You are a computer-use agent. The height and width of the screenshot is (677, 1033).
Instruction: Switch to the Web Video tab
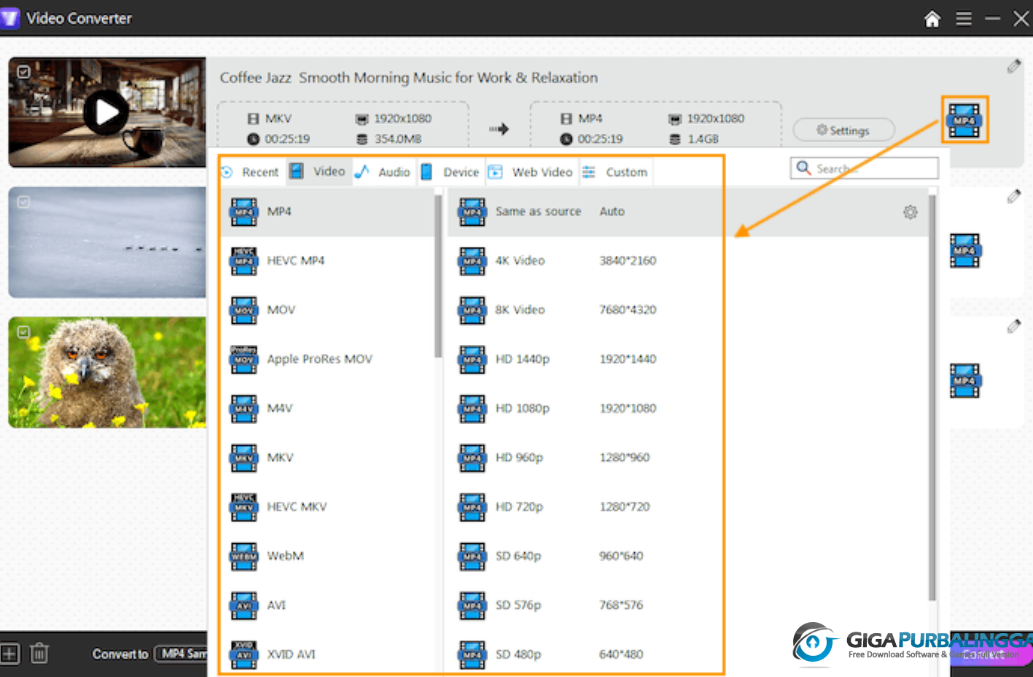click(x=531, y=173)
